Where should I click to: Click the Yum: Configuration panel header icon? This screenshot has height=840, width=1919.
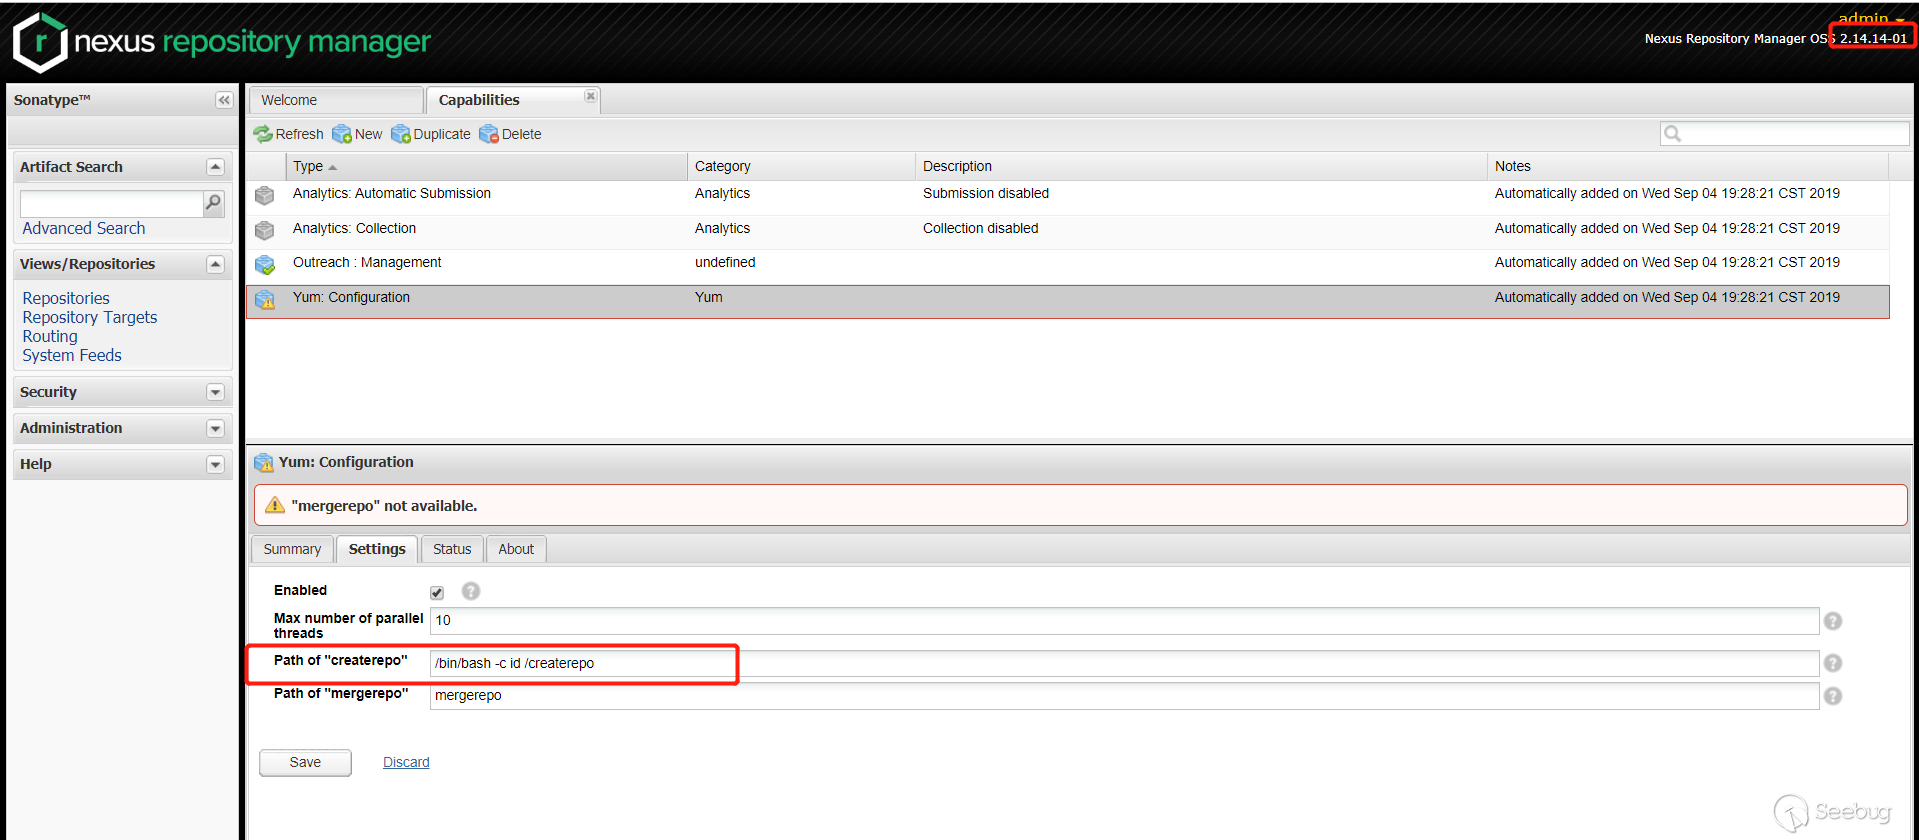coord(264,463)
